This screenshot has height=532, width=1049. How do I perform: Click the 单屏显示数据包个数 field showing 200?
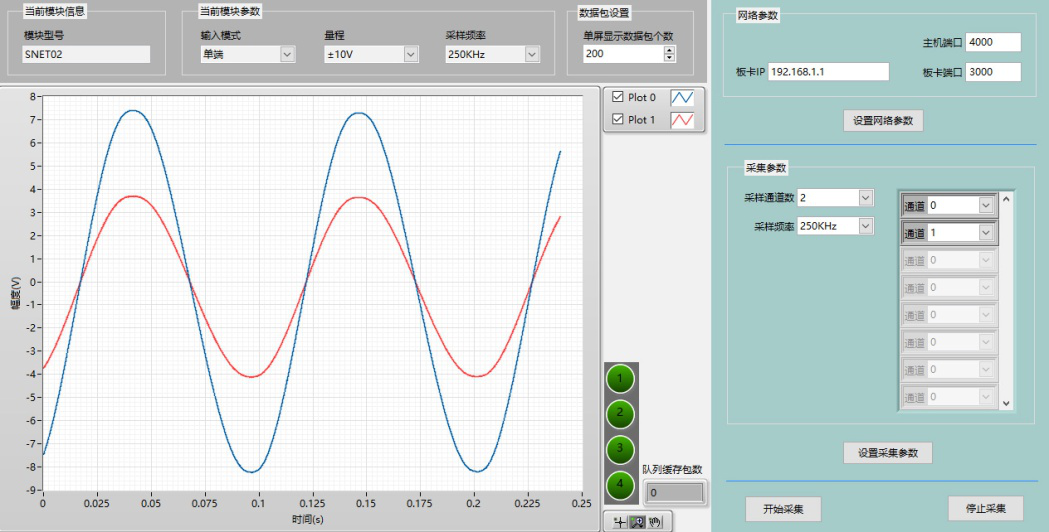coord(623,54)
